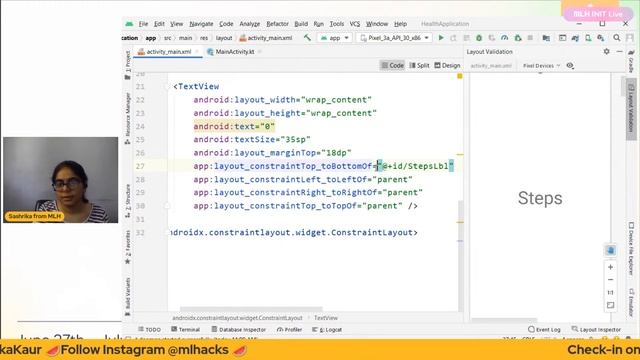The image size is (640, 360).
Task: Click Zoom In plus in preview
Action: pos(610,267)
